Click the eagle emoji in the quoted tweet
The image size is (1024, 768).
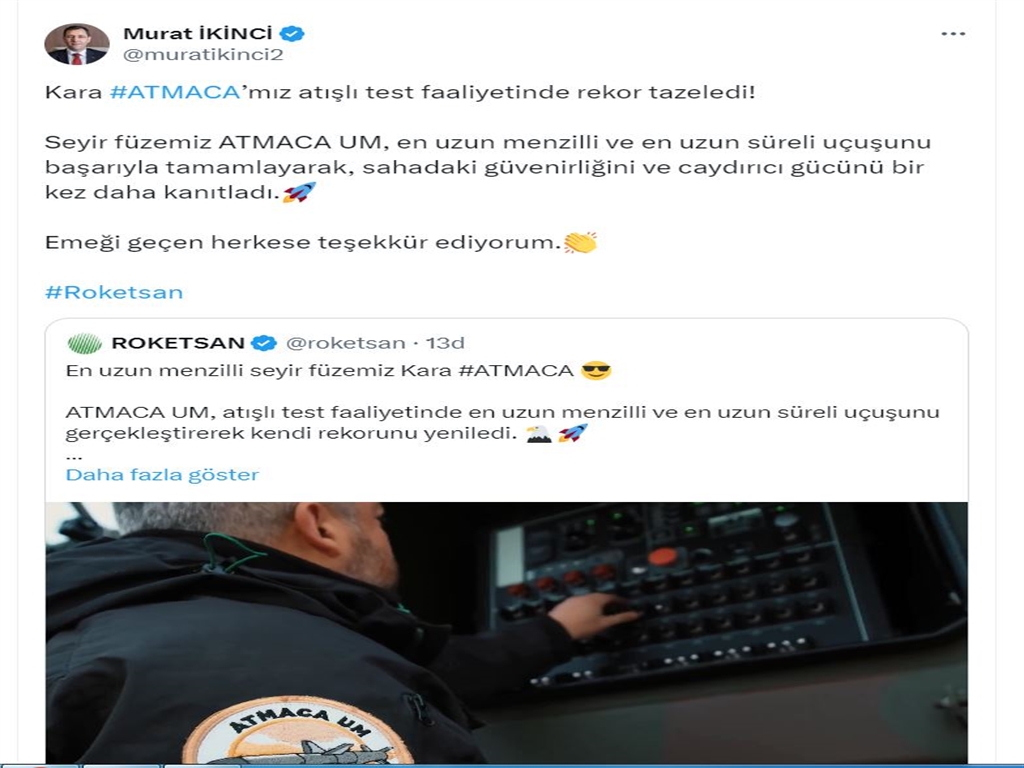539,434
